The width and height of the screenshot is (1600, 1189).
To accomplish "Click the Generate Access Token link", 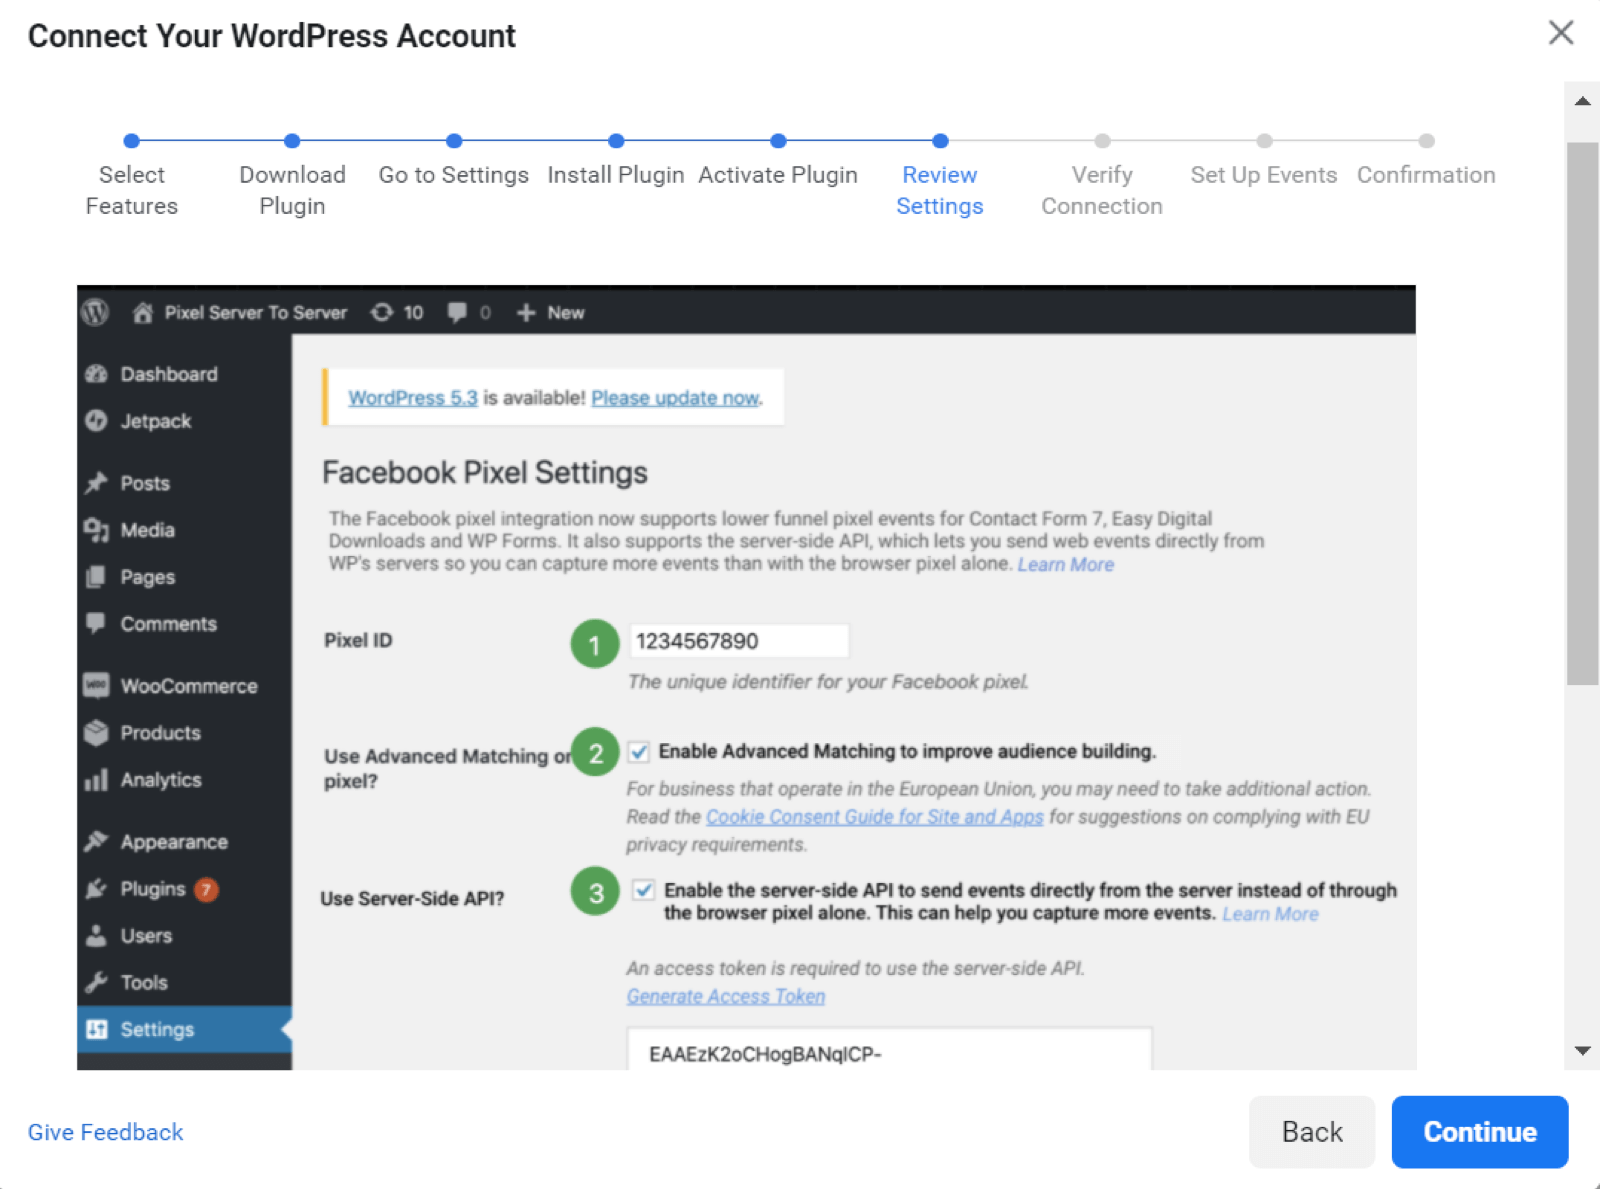I will (726, 996).
